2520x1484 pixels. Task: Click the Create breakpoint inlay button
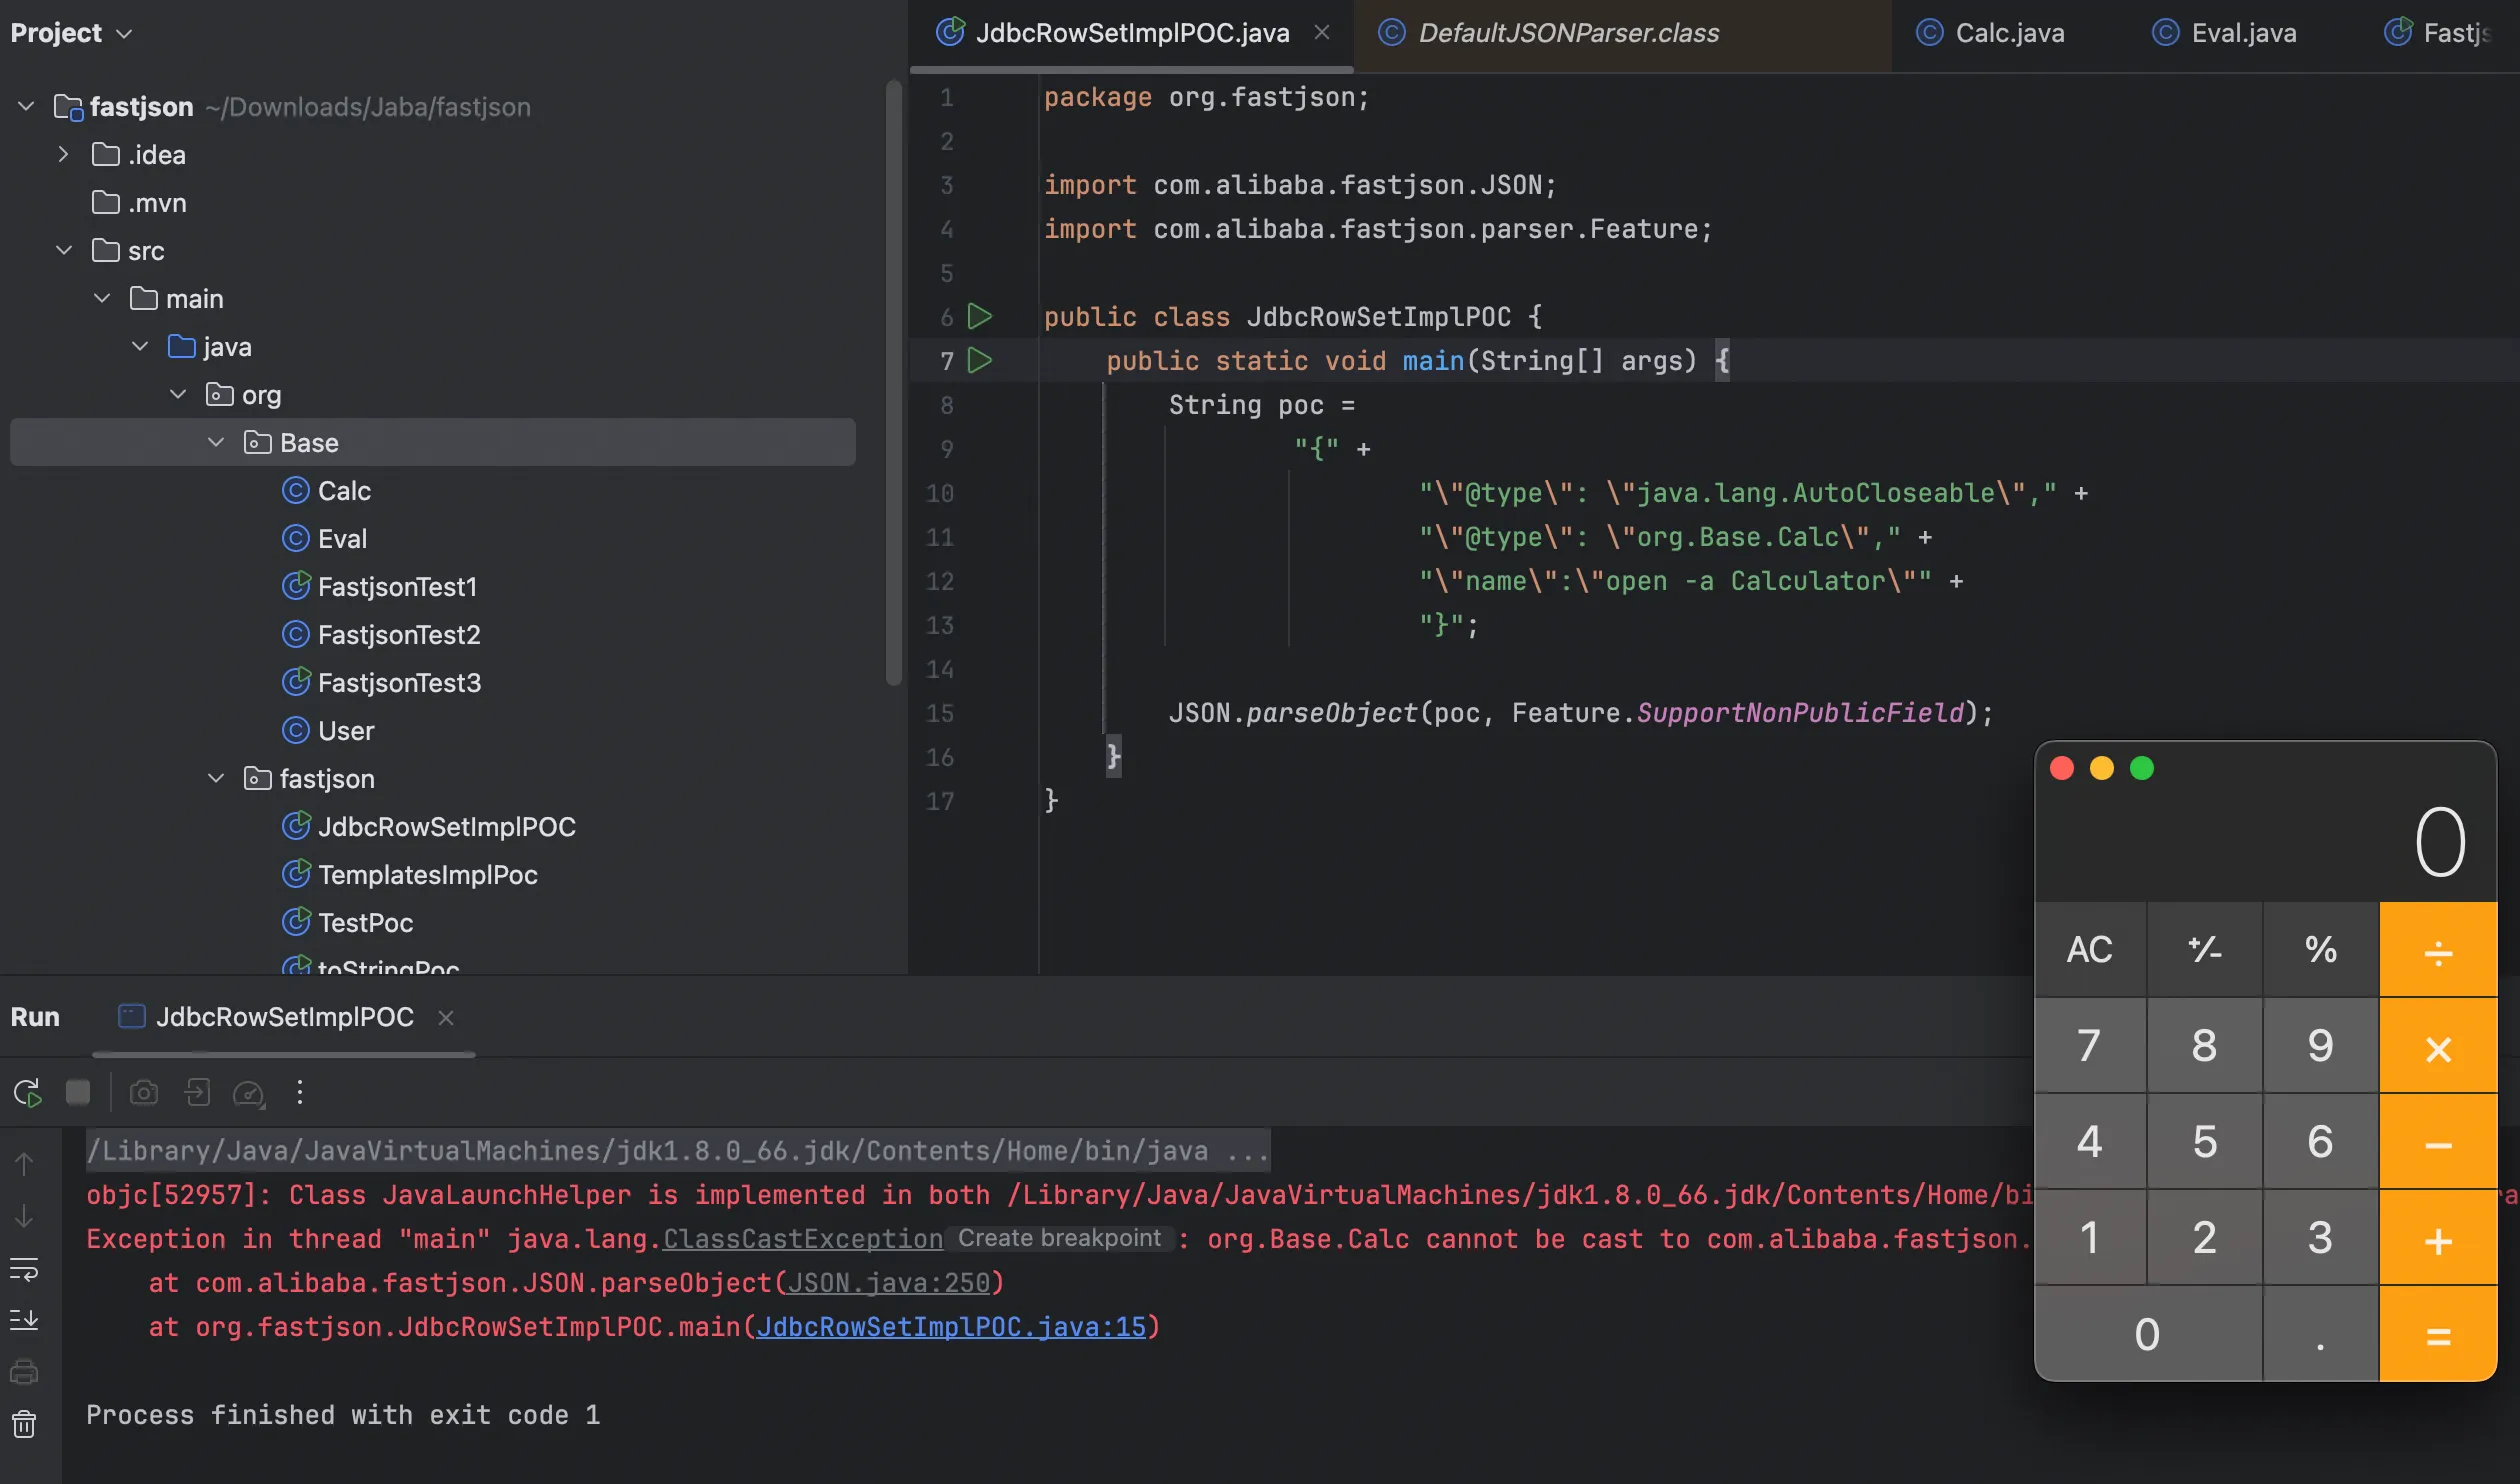[1059, 1238]
